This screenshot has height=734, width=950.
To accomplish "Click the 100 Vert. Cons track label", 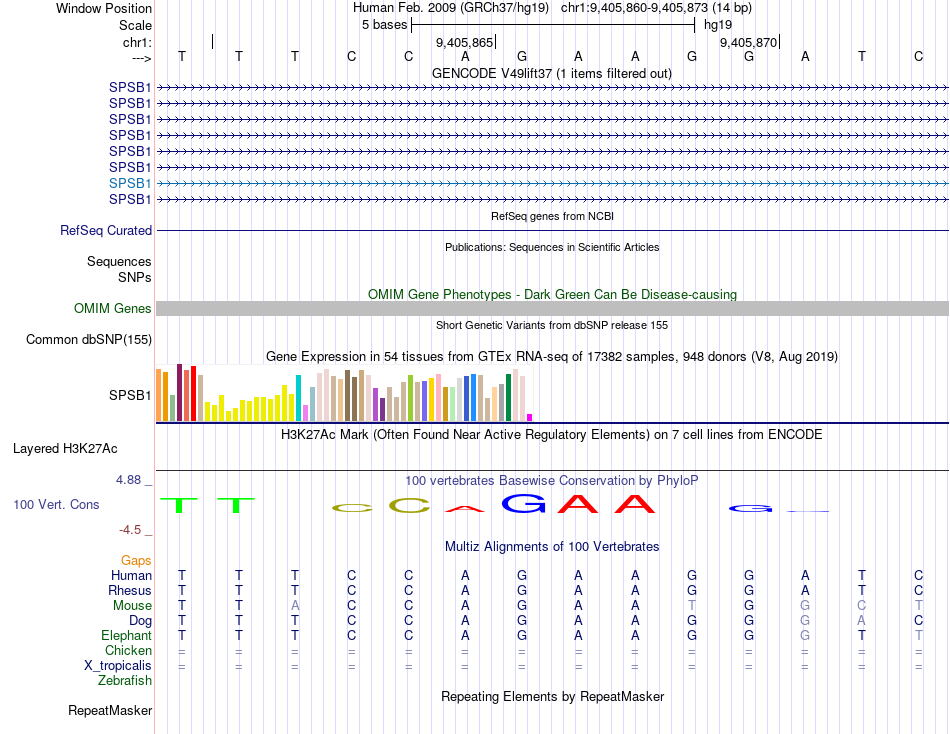I will point(56,504).
